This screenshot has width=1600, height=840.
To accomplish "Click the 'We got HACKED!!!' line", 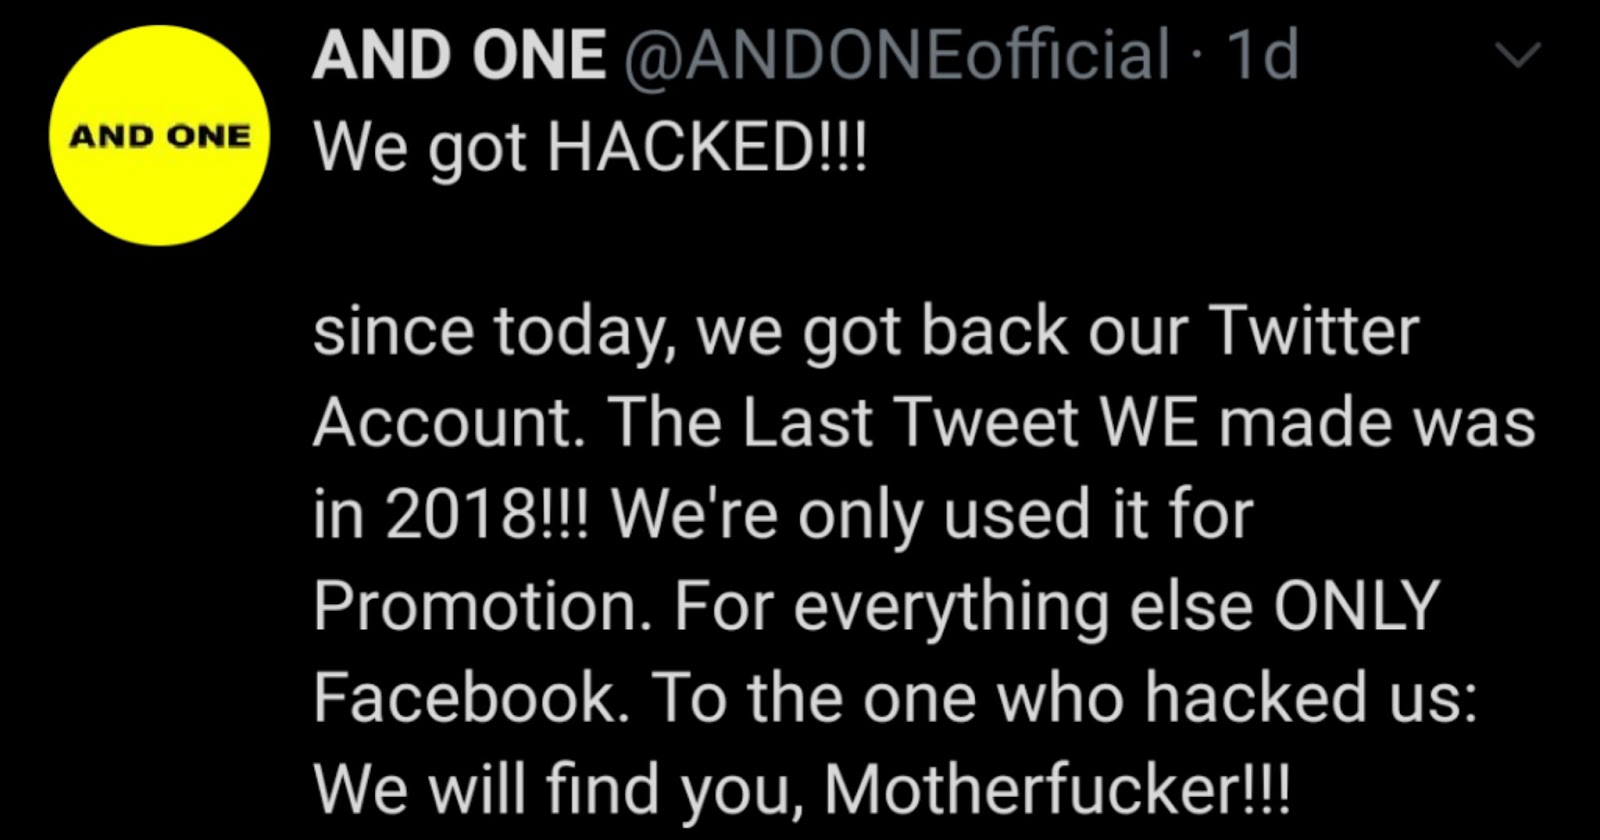I will point(591,148).
